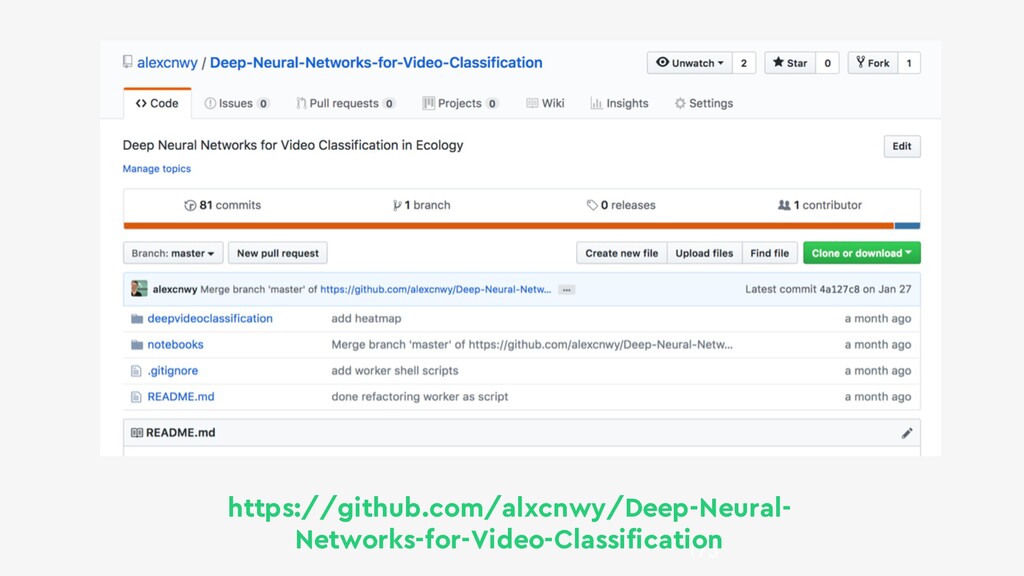This screenshot has height=576, width=1024.
Task: Click the New pull request button
Action: (x=278, y=253)
